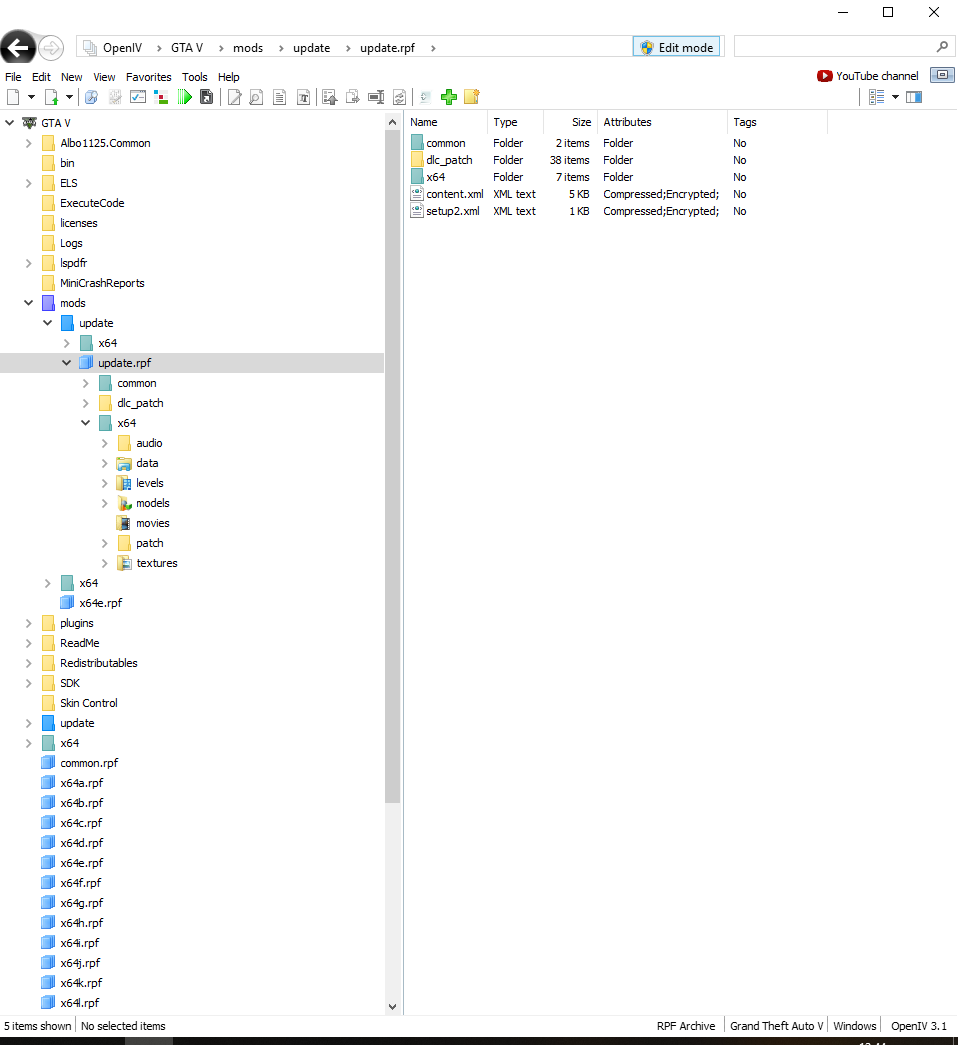Collapse the mods folder node

click(x=28, y=303)
